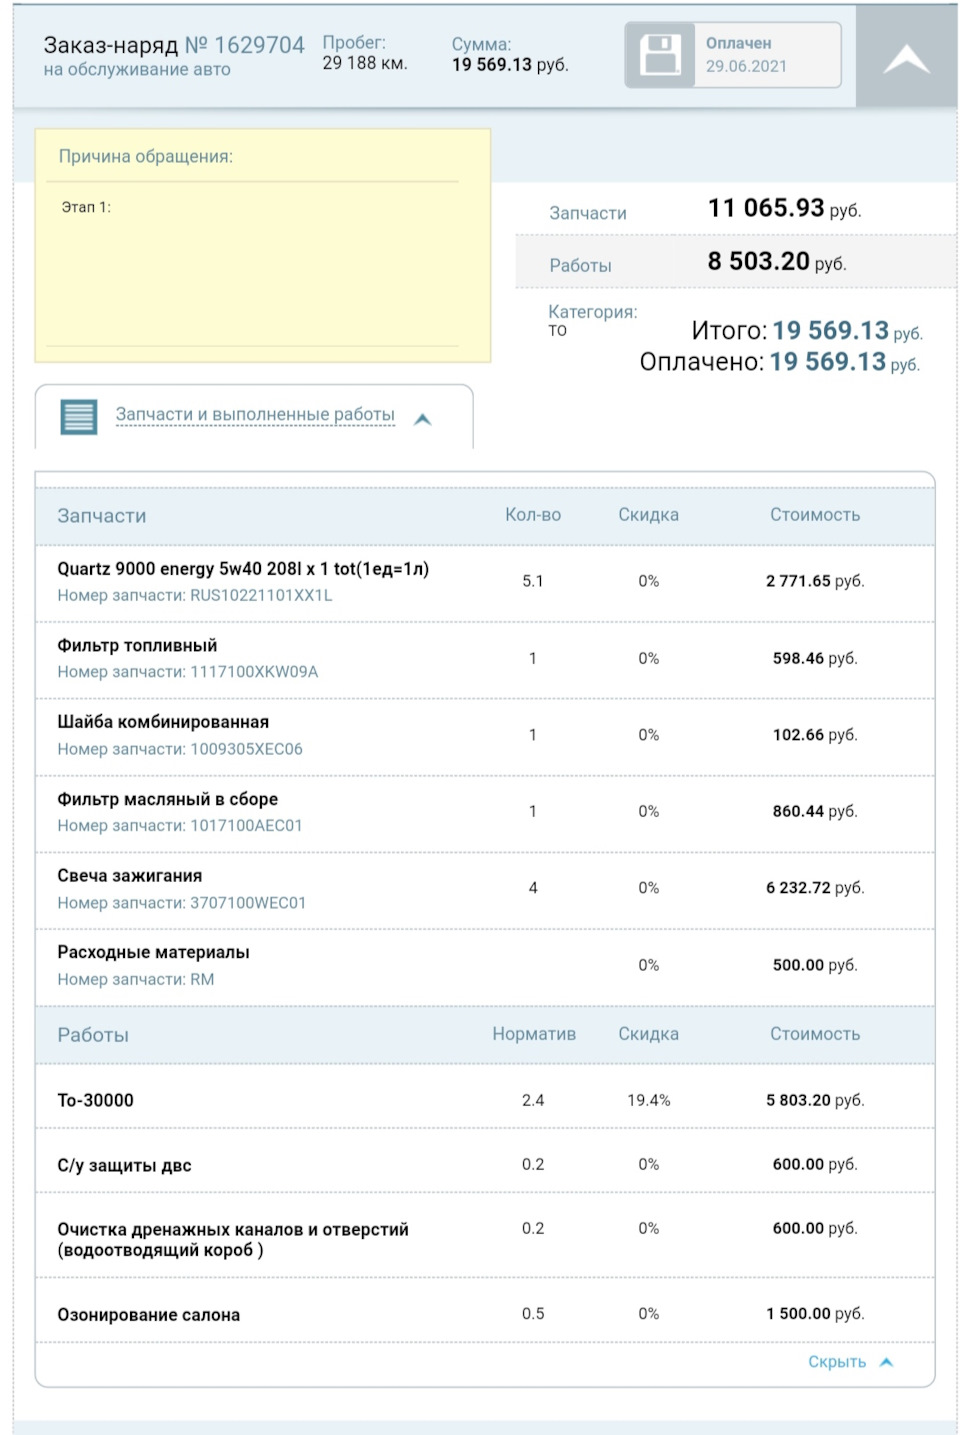Click order number 1629704
The width and height of the screenshot is (960, 1435).
[259, 45]
